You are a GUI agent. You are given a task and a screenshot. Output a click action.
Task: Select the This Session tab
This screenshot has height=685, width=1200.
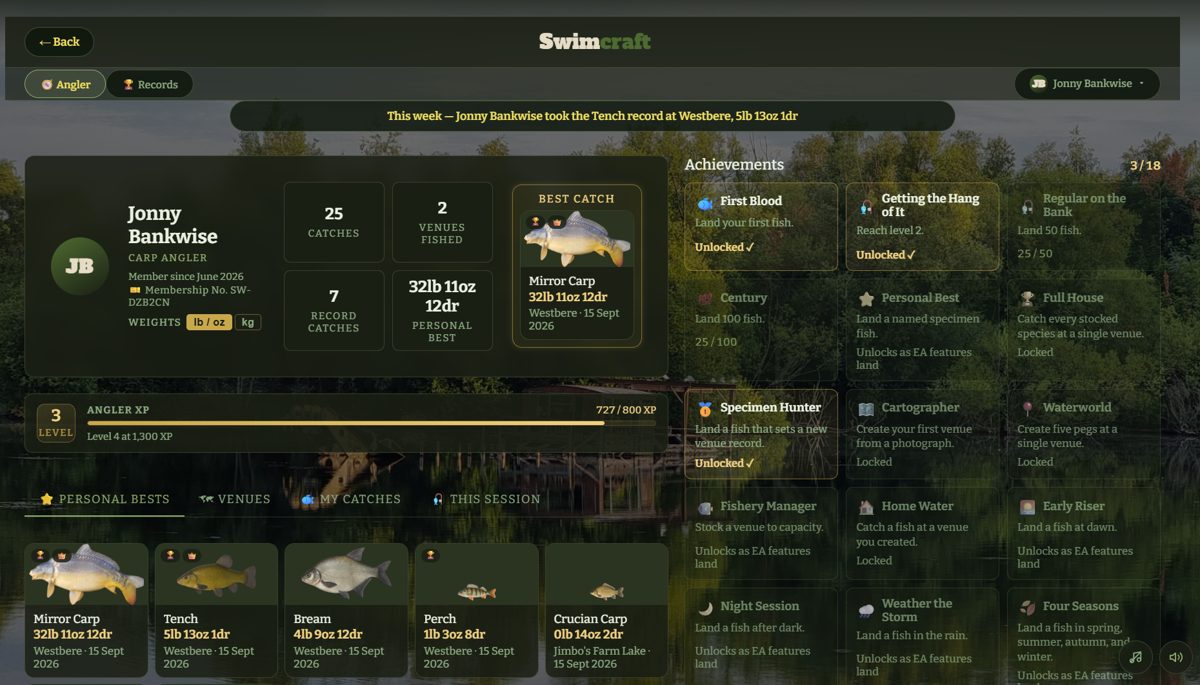pos(486,499)
